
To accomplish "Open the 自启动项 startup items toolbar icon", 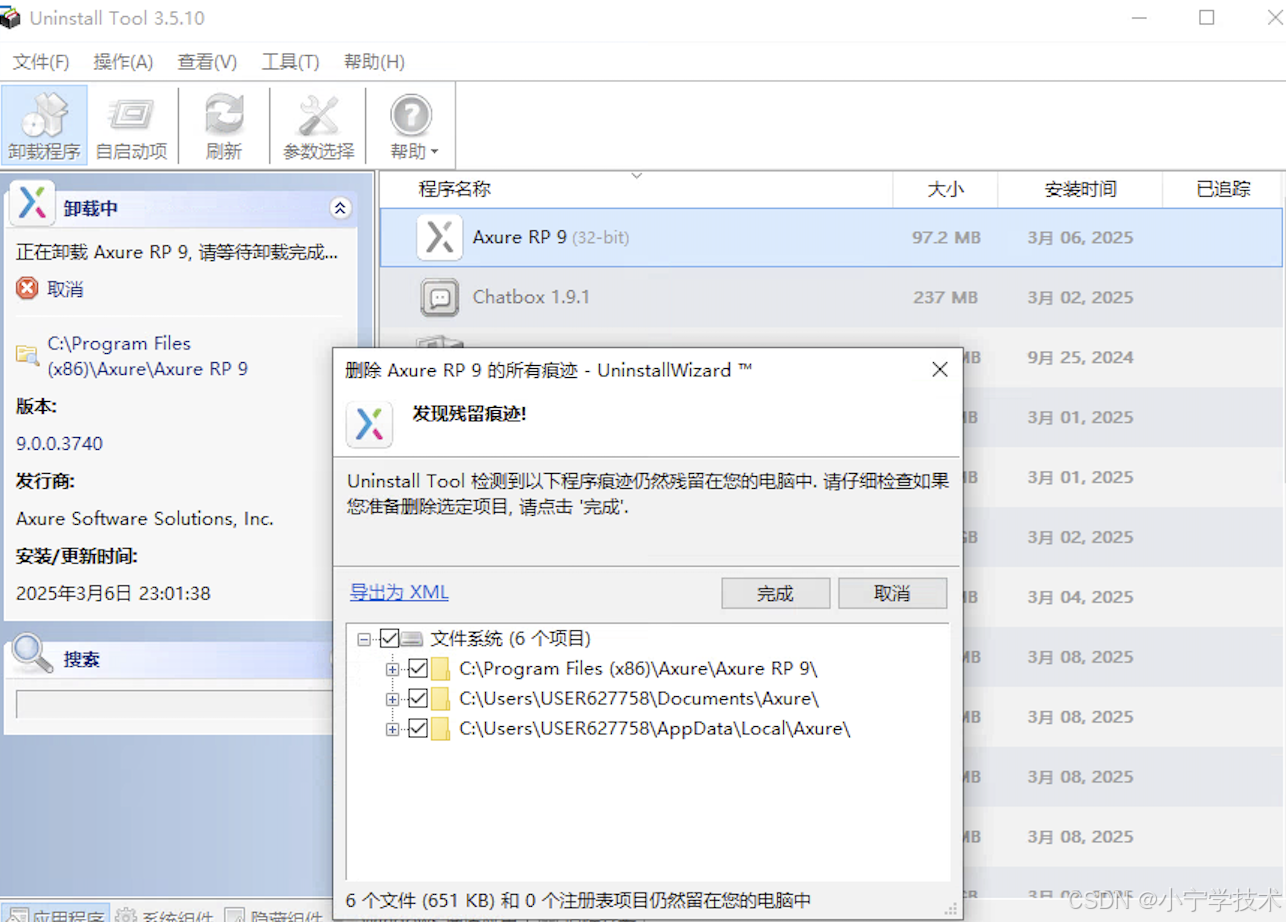I will pos(131,115).
